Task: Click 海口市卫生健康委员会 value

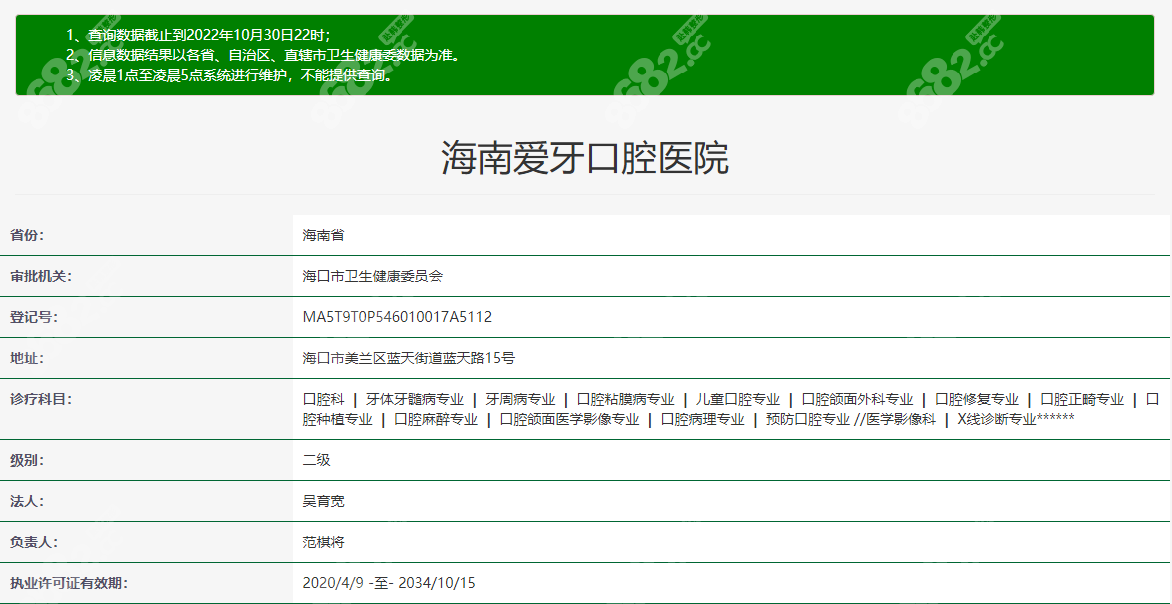Action: [x=372, y=276]
